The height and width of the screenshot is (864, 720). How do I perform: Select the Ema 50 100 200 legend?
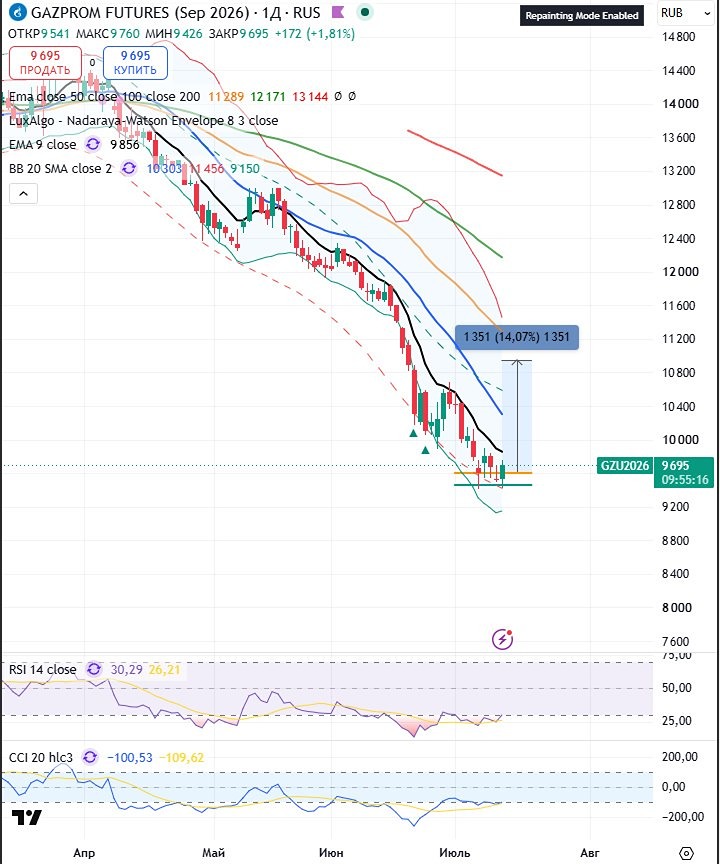105,96
